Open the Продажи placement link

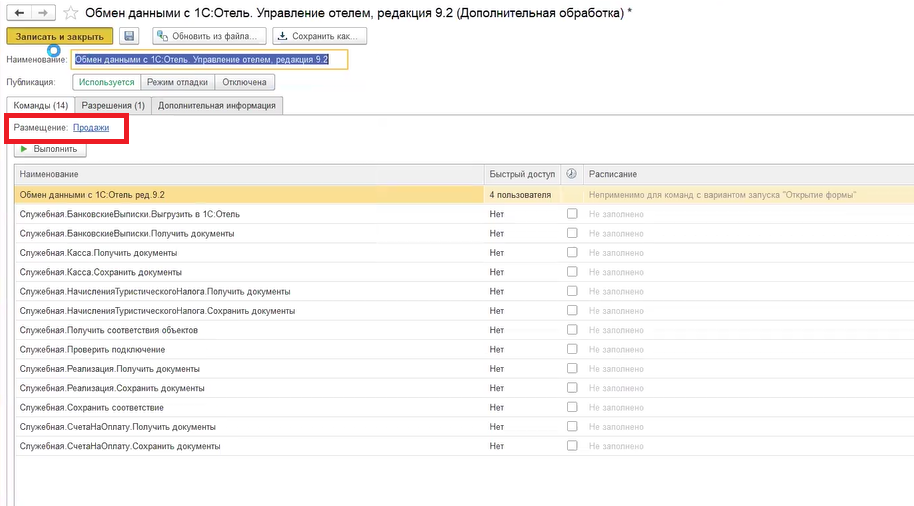[91, 128]
